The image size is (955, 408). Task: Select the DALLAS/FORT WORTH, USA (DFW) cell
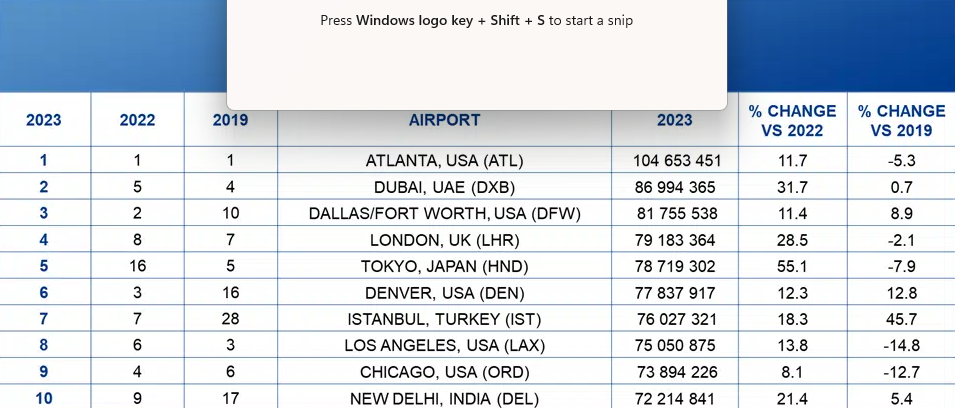pyautogui.click(x=444, y=213)
